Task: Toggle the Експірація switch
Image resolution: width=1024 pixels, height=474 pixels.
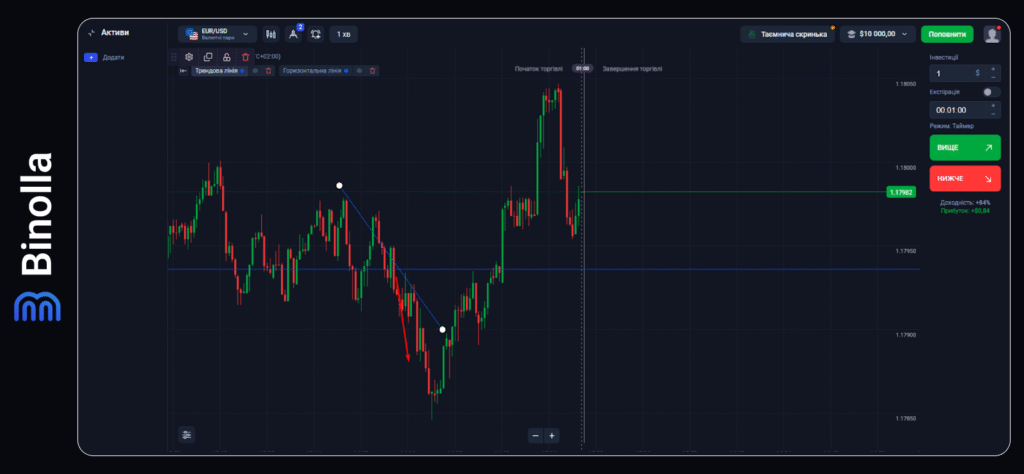Action: (x=990, y=91)
